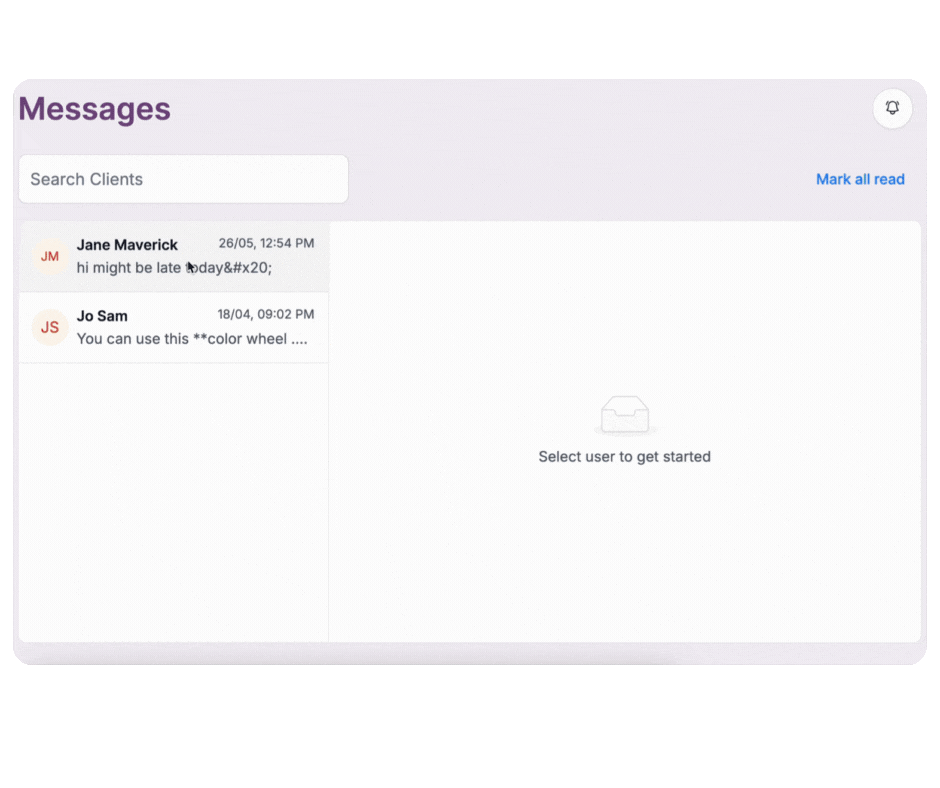Click the notification bell icon

point(892,108)
